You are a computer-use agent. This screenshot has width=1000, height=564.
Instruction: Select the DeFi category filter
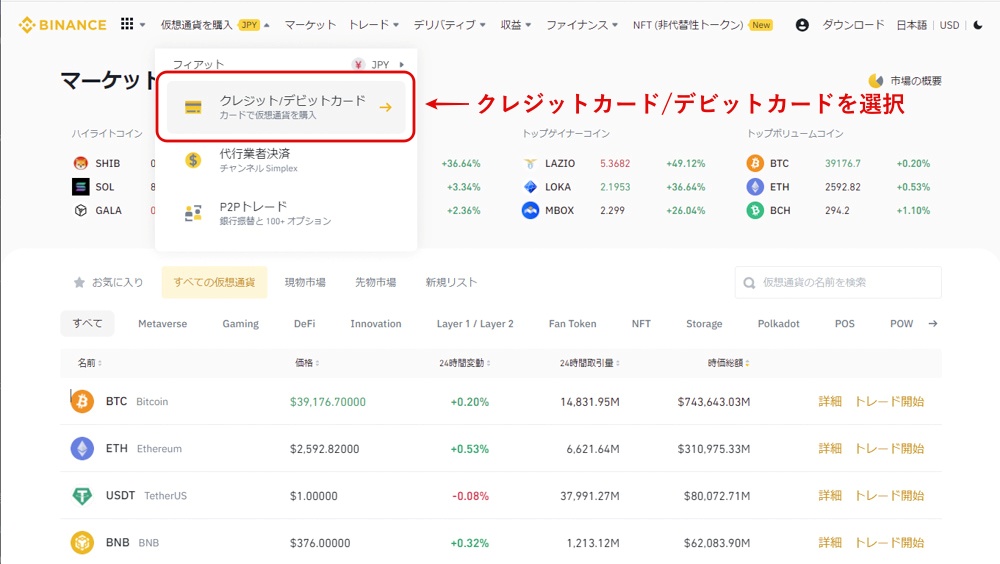304,323
